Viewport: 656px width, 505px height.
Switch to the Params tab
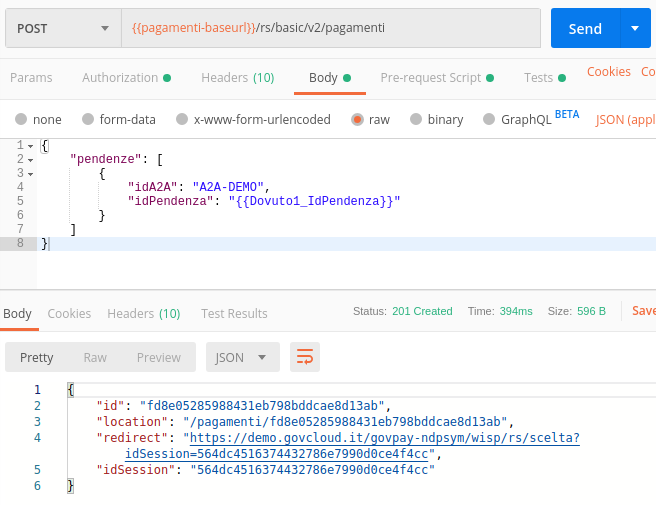pyautogui.click(x=31, y=77)
